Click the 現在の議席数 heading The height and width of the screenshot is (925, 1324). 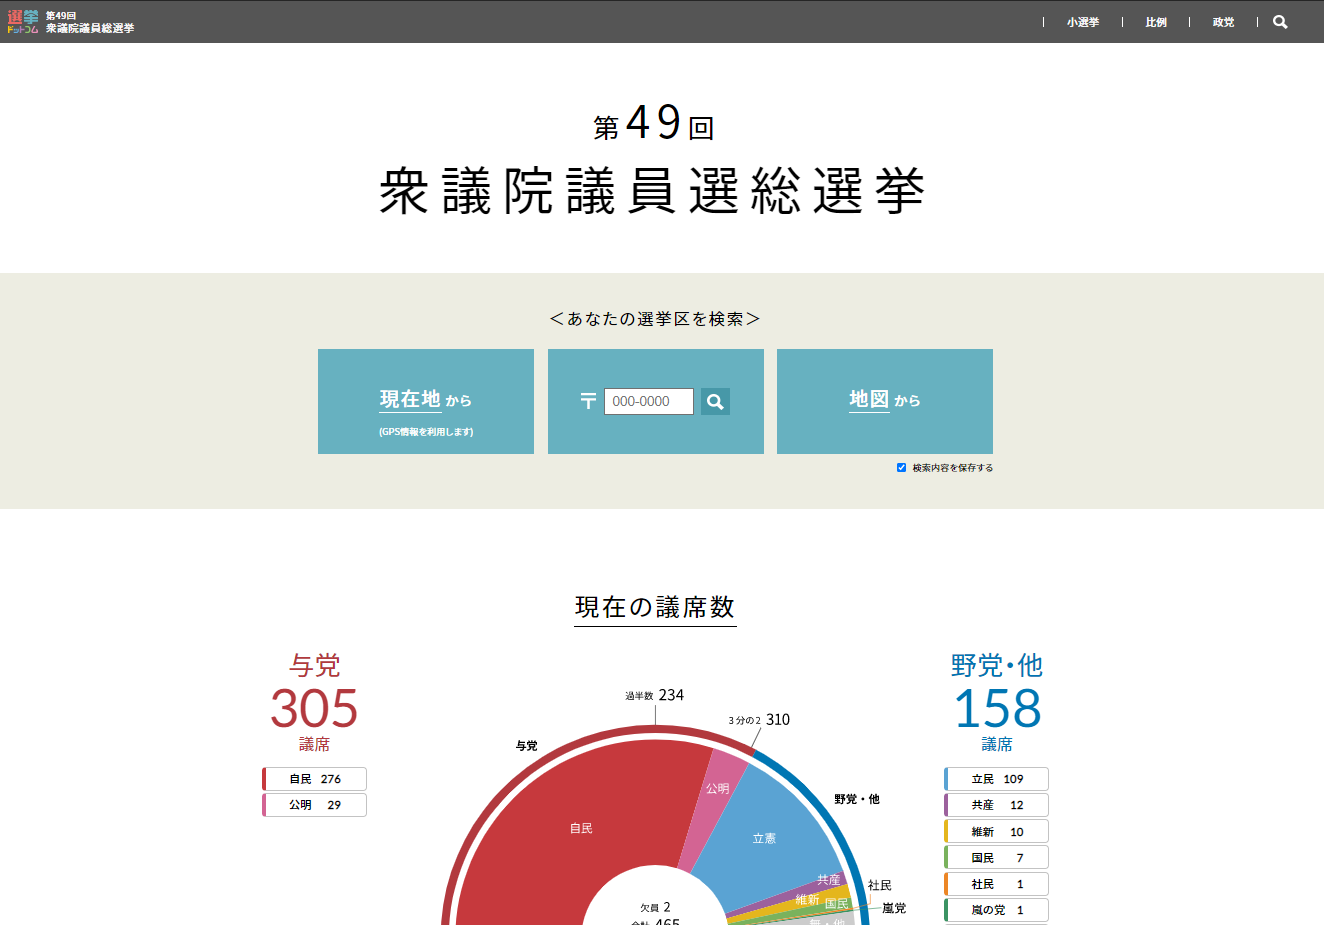coord(655,607)
